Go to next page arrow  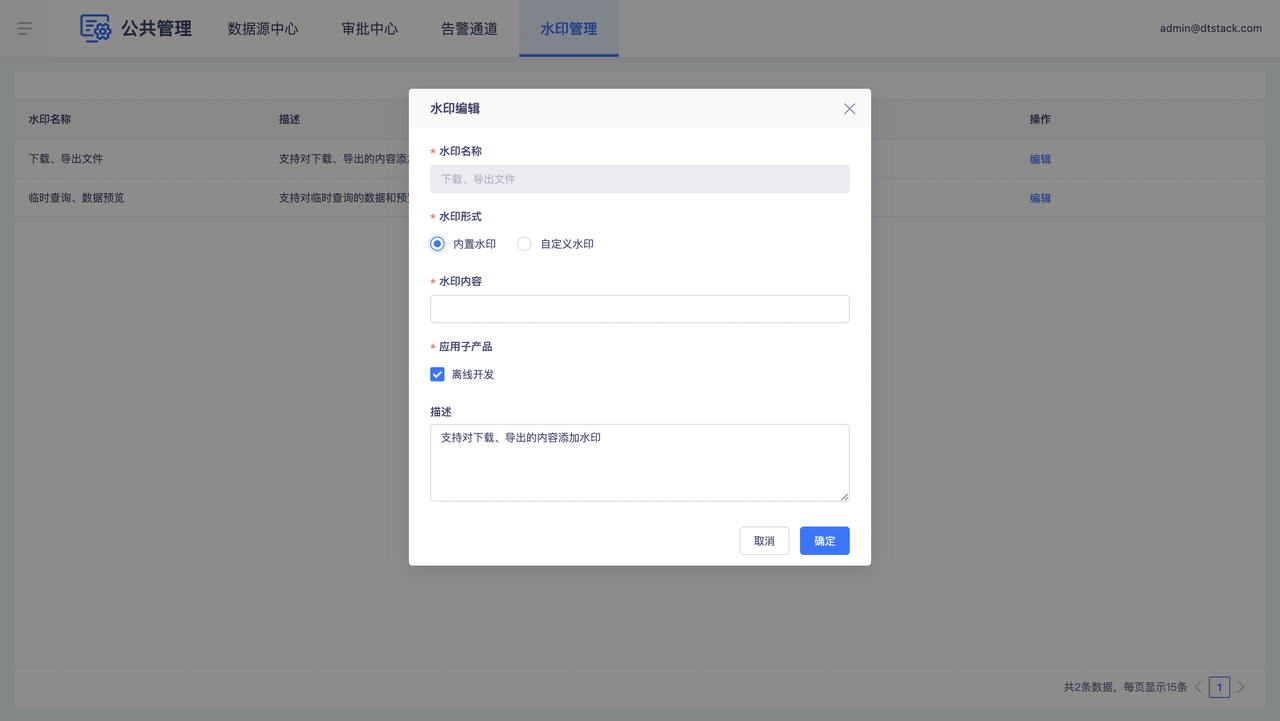[x=1241, y=687]
